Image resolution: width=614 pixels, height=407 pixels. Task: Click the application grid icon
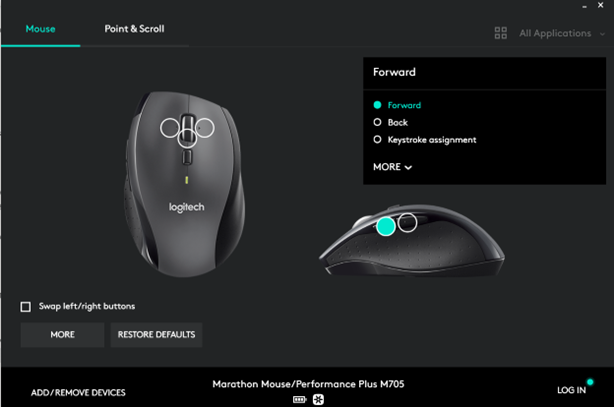(x=500, y=33)
